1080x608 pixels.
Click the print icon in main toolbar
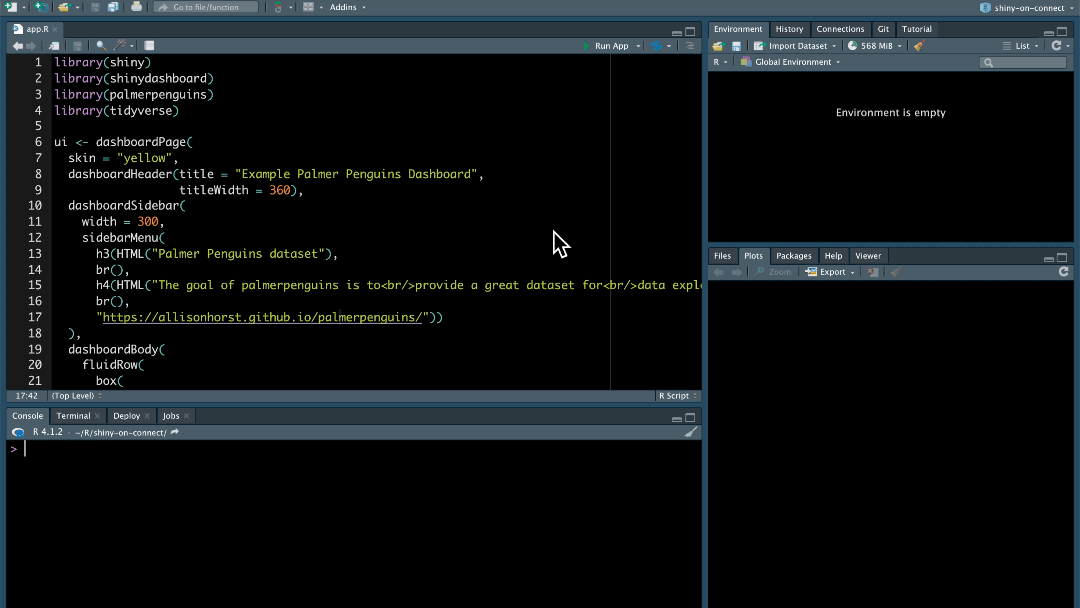136,7
